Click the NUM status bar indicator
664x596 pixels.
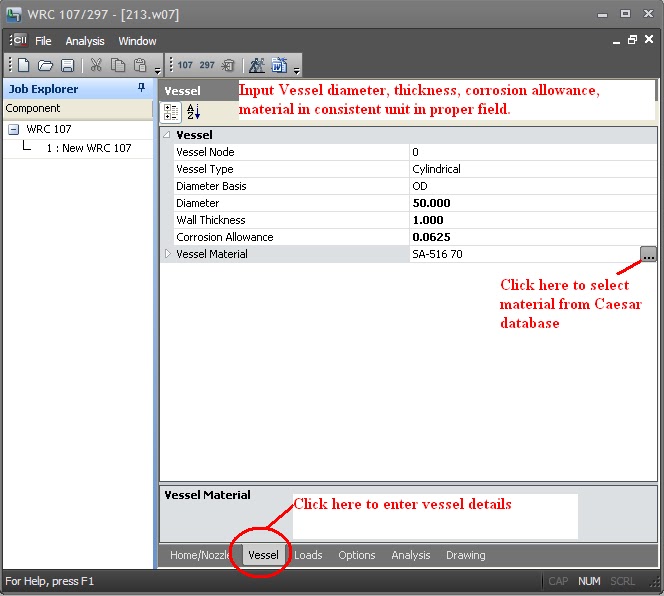[x=589, y=581]
